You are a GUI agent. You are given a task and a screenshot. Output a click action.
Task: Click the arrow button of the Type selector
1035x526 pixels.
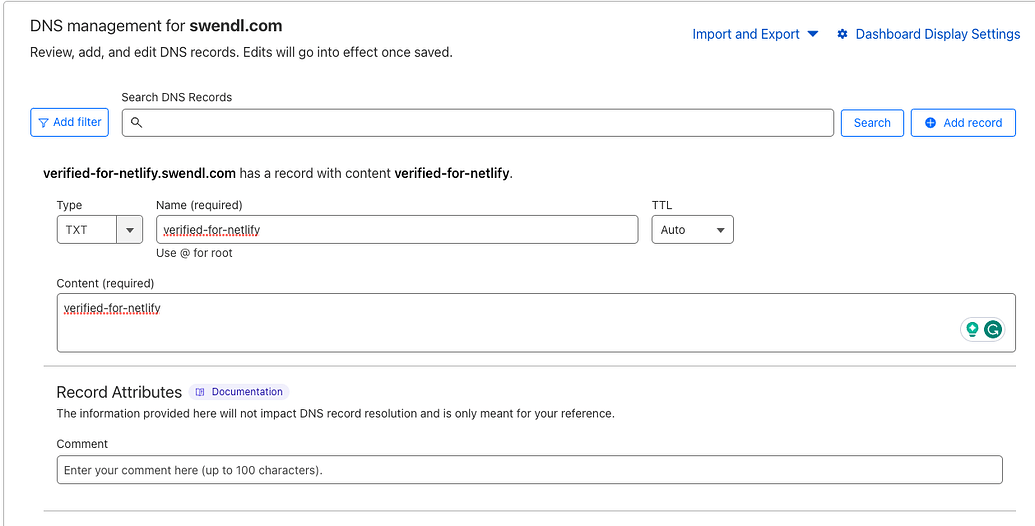(x=130, y=230)
